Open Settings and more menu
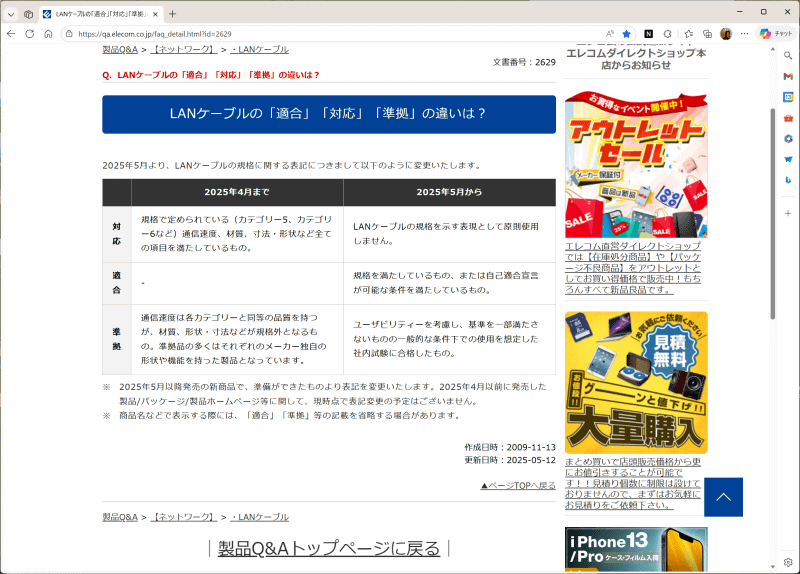Screen dimensions: 800x574 click(x=744, y=34)
